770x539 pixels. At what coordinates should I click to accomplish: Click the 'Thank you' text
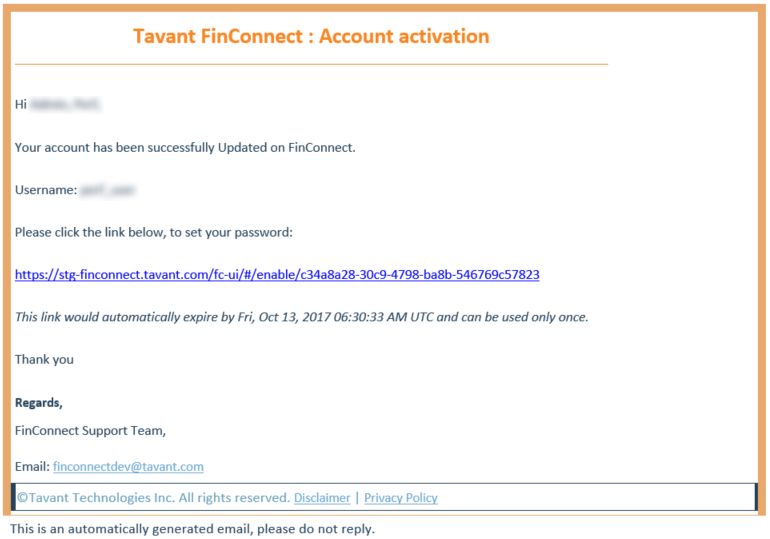[x=44, y=359]
